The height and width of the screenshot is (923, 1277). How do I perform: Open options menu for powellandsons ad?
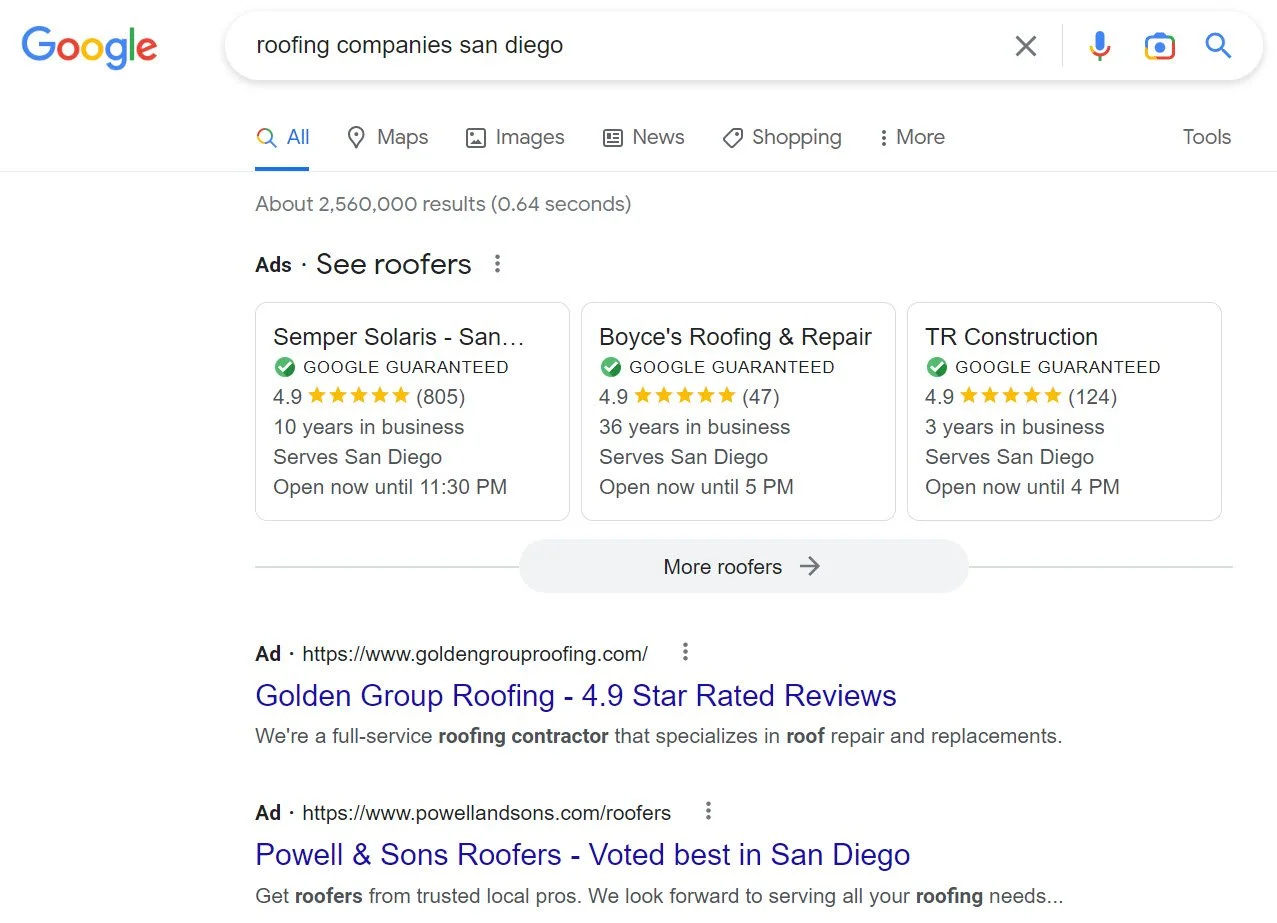[708, 810]
